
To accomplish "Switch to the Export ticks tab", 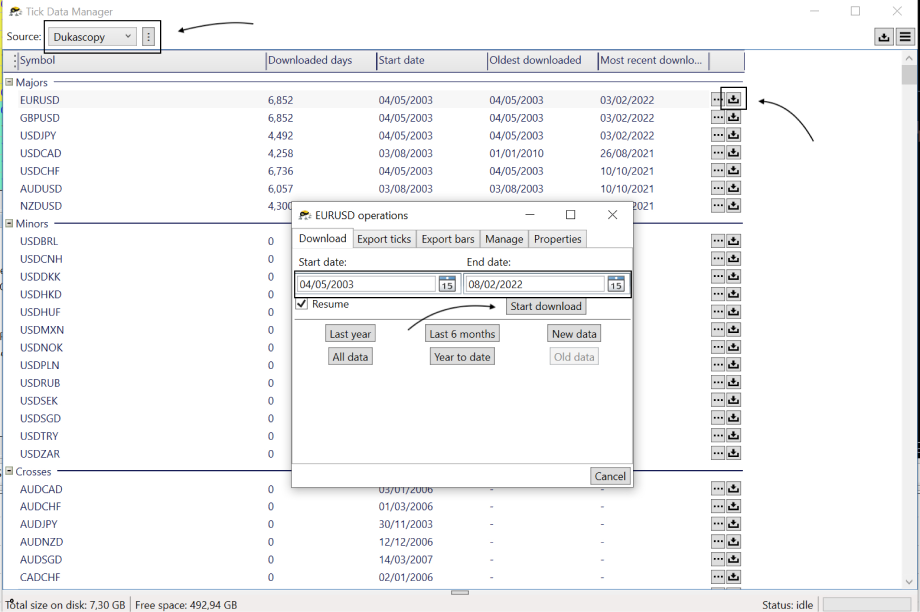I will pos(384,239).
